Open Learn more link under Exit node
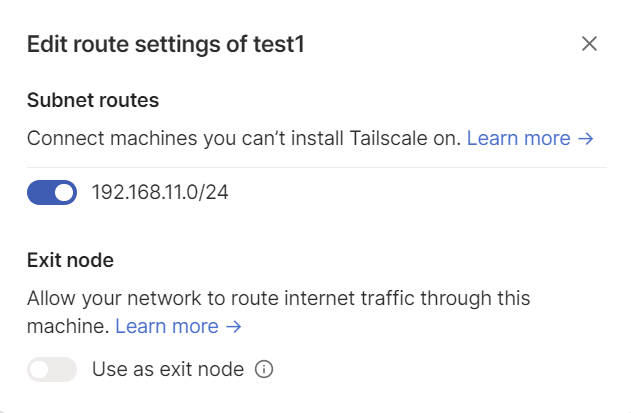This screenshot has height=413, width=631. point(166,326)
